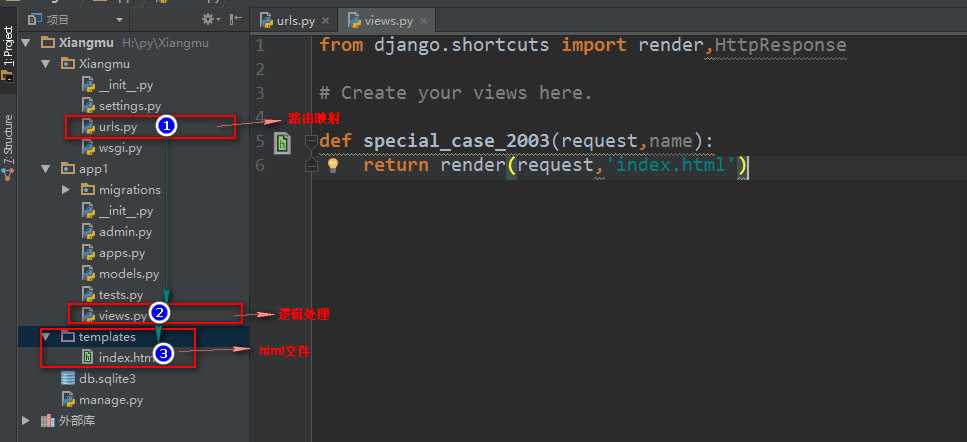Screen dimensions: 967x442
Task: Collapse the app1 folder
Action: 46,169
